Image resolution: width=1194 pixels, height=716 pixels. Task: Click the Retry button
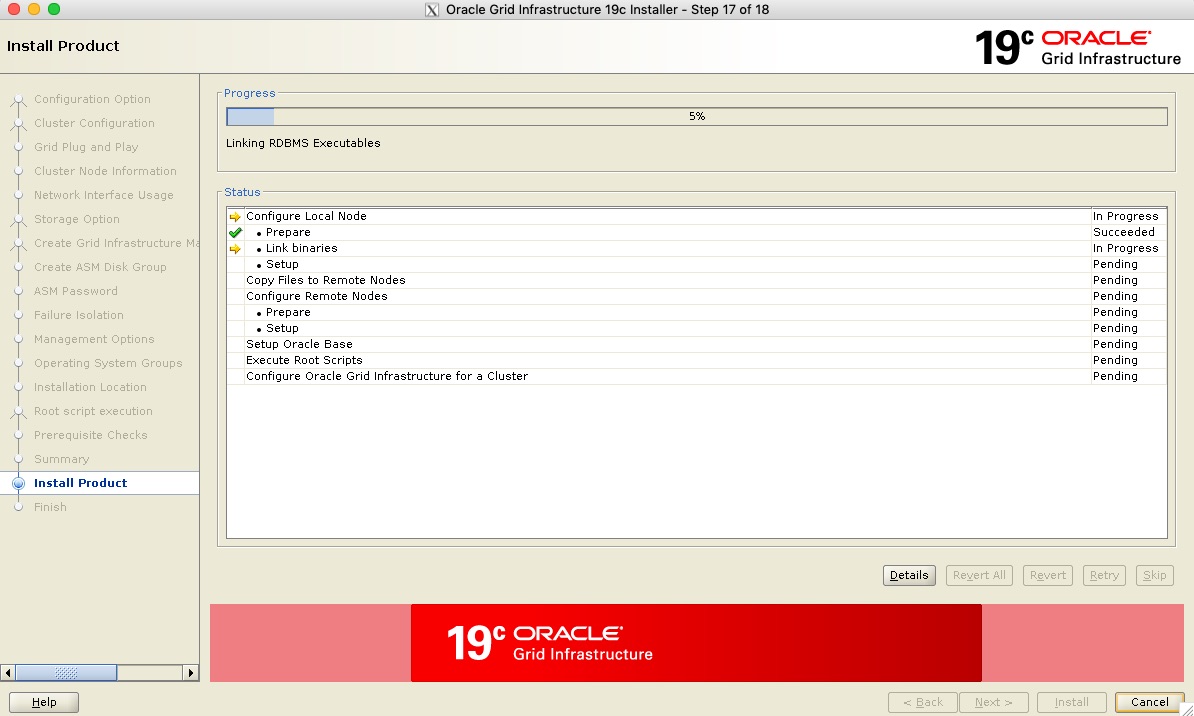click(x=1104, y=575)
